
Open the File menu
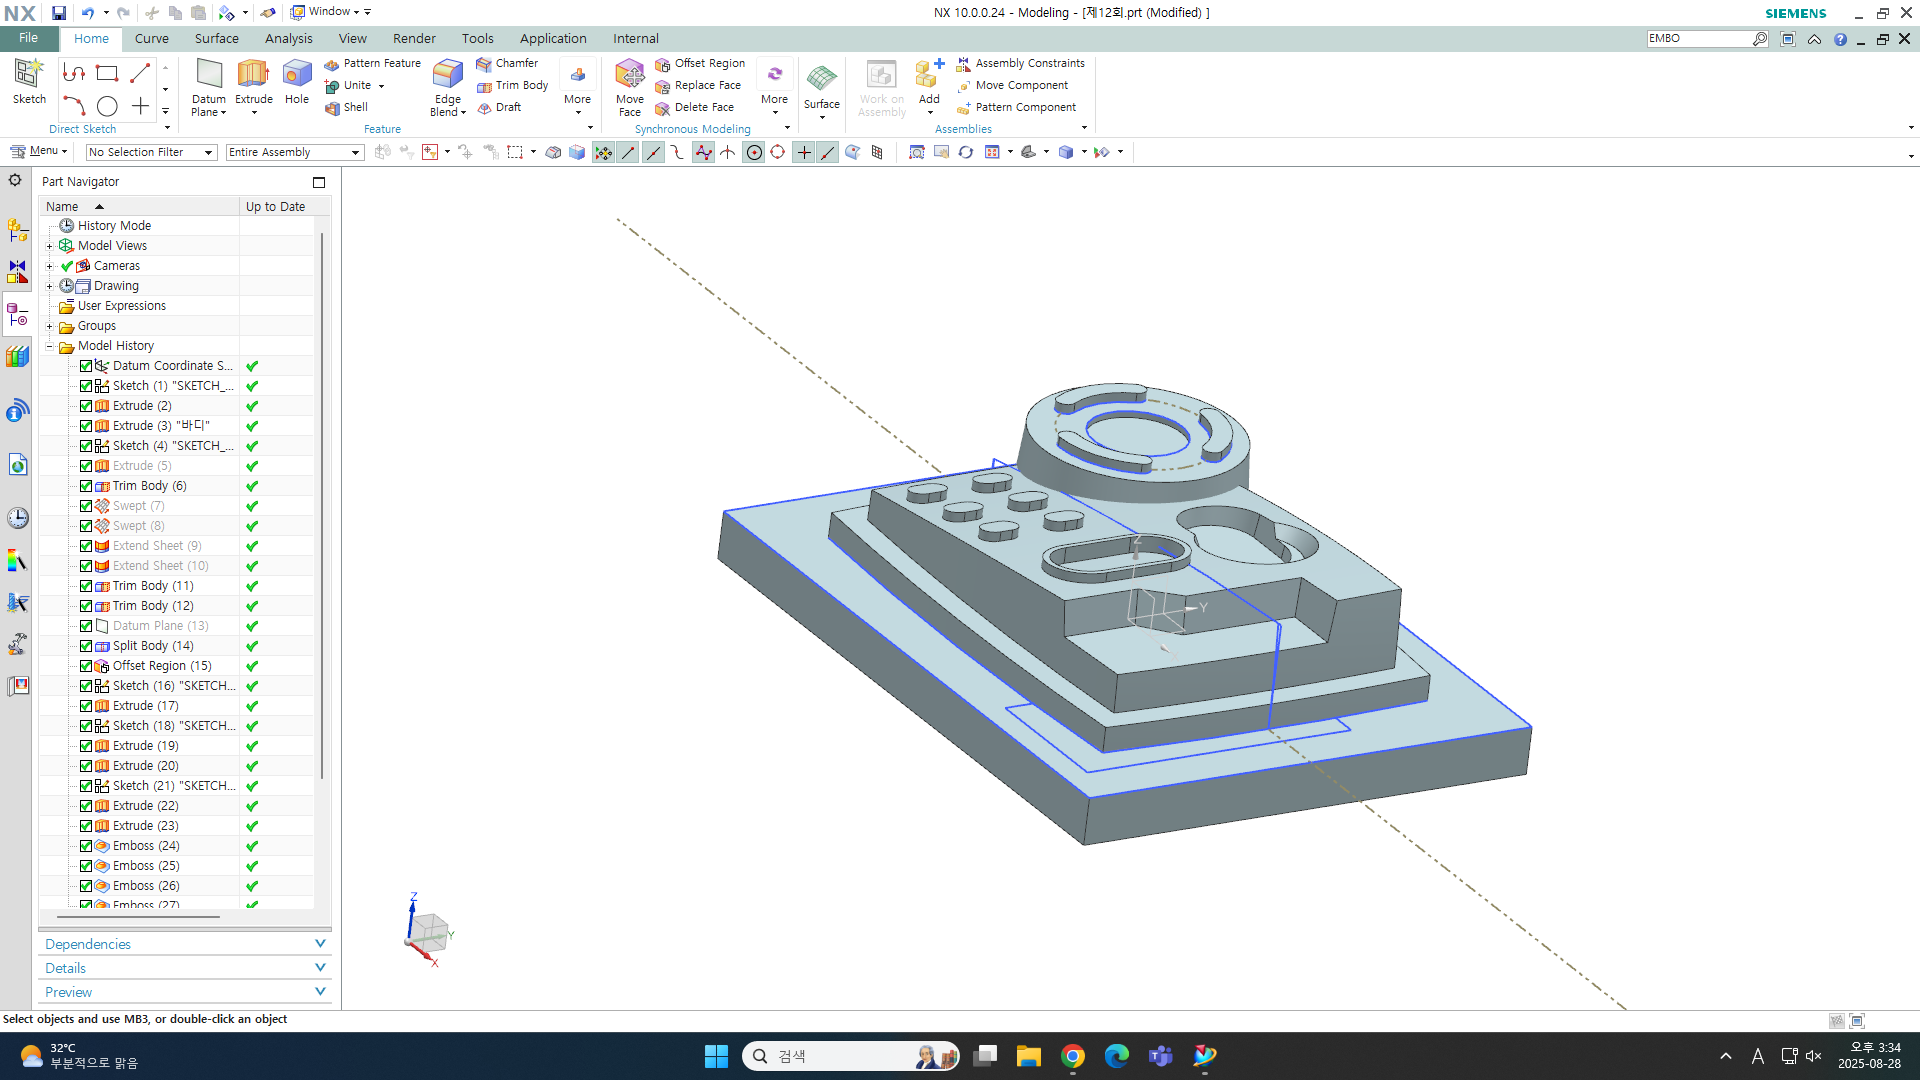tap(28, 38)
